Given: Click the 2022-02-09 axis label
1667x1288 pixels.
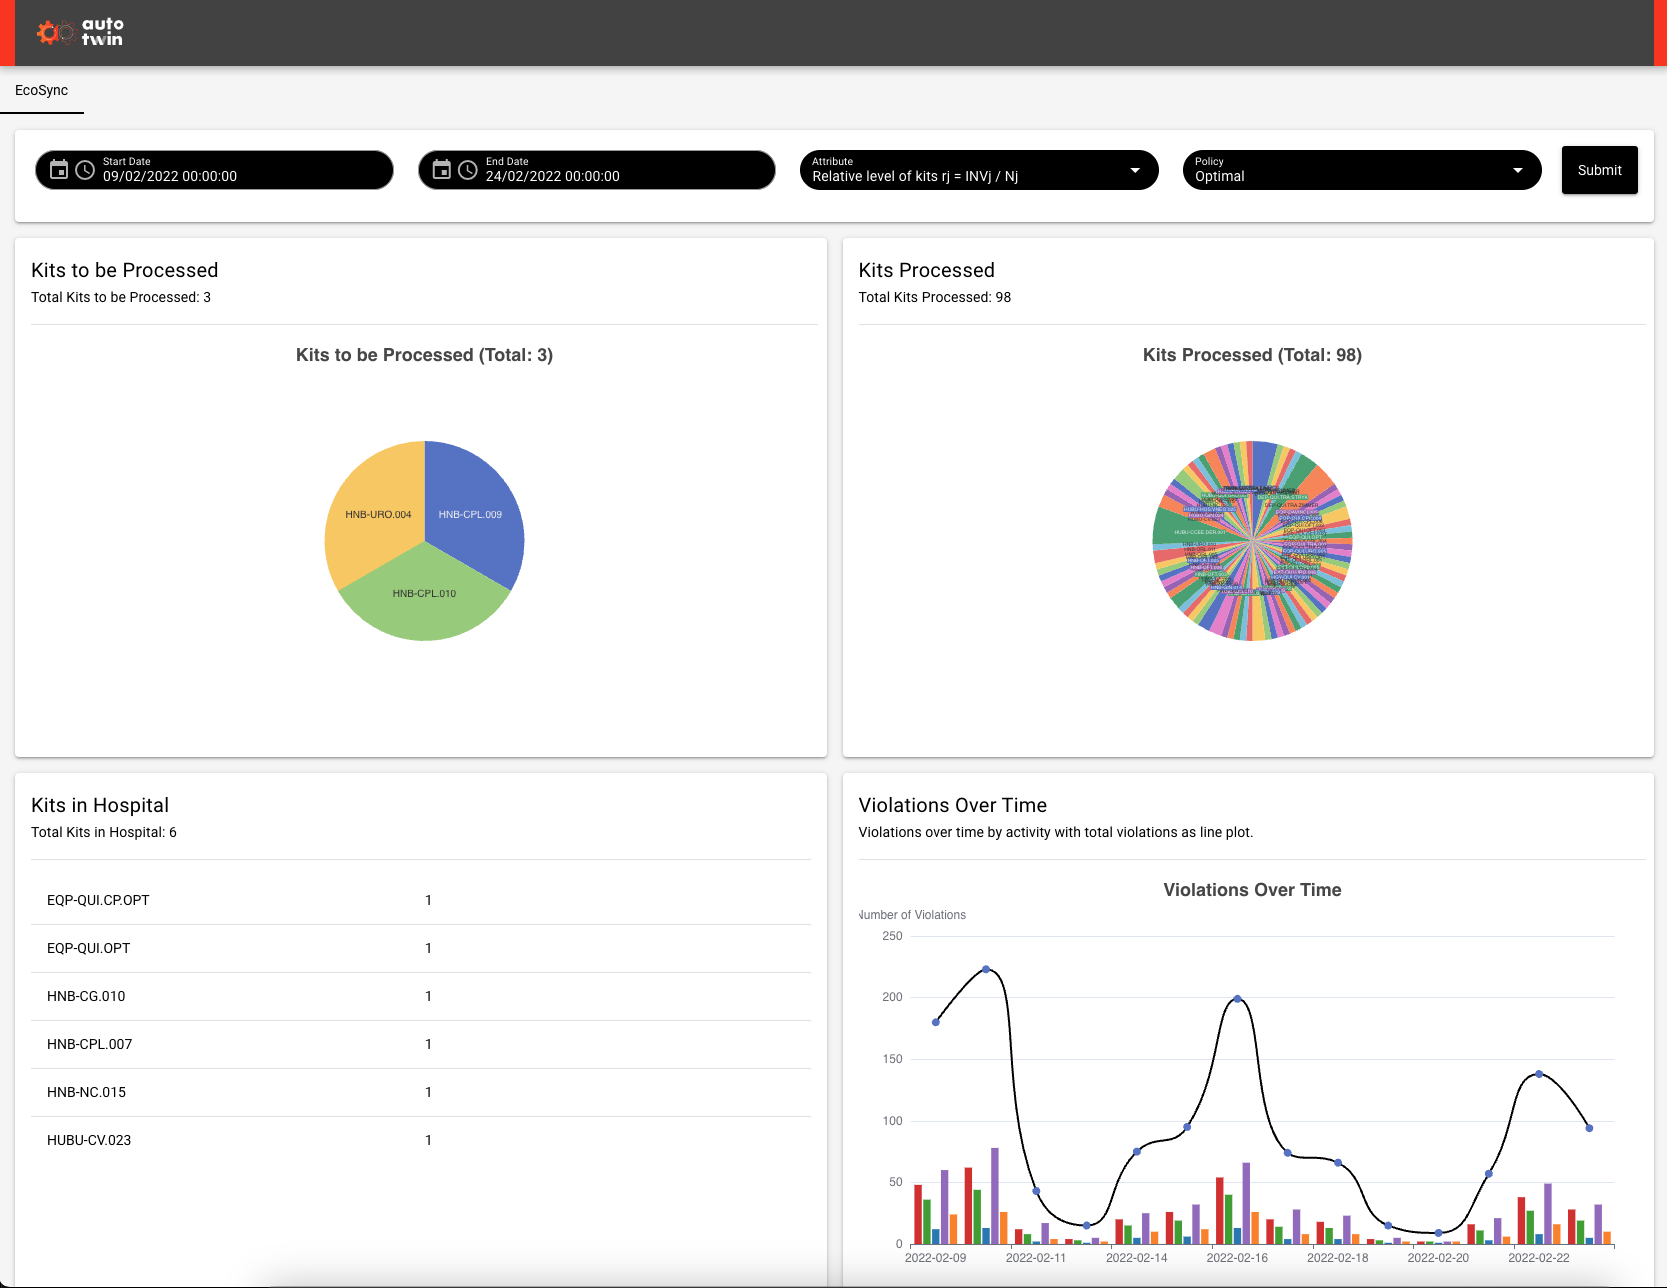Looking at the screenshot, I should [936, 1258].
